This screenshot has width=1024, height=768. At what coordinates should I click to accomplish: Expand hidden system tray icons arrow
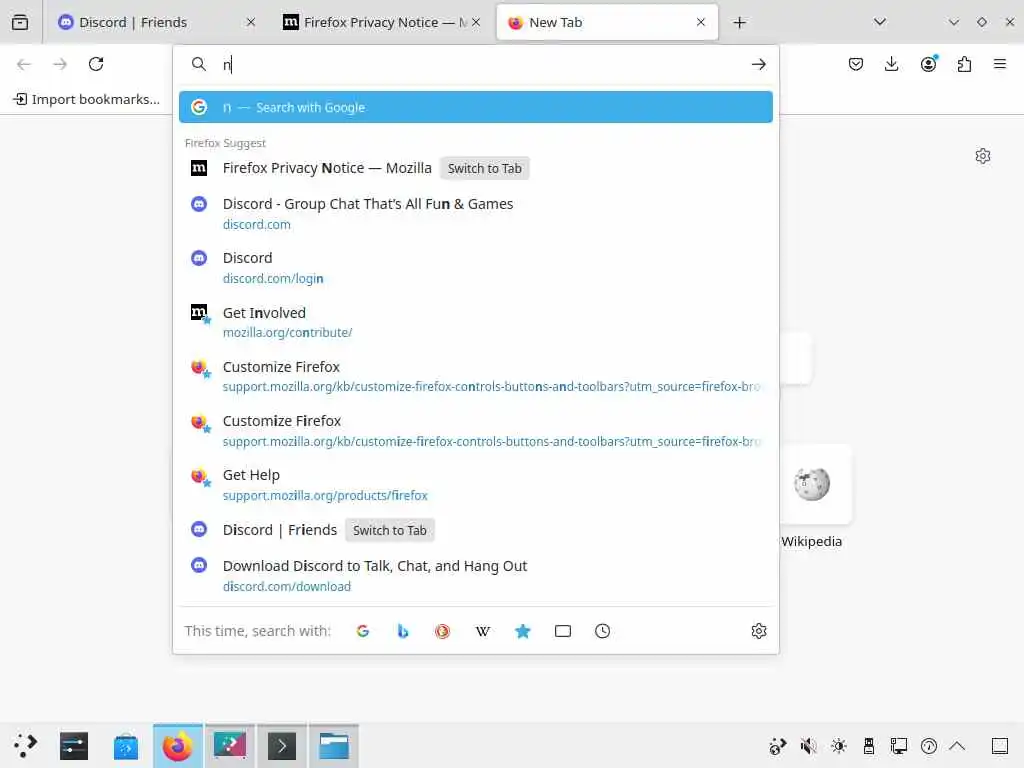pyautogui.click(x=957, y=746)
